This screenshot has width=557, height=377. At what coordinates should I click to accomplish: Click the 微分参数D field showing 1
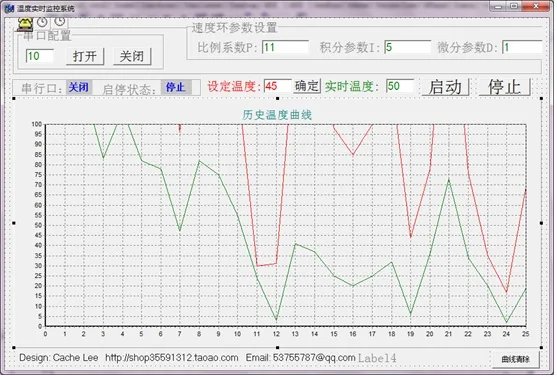[x=522, y=47]
